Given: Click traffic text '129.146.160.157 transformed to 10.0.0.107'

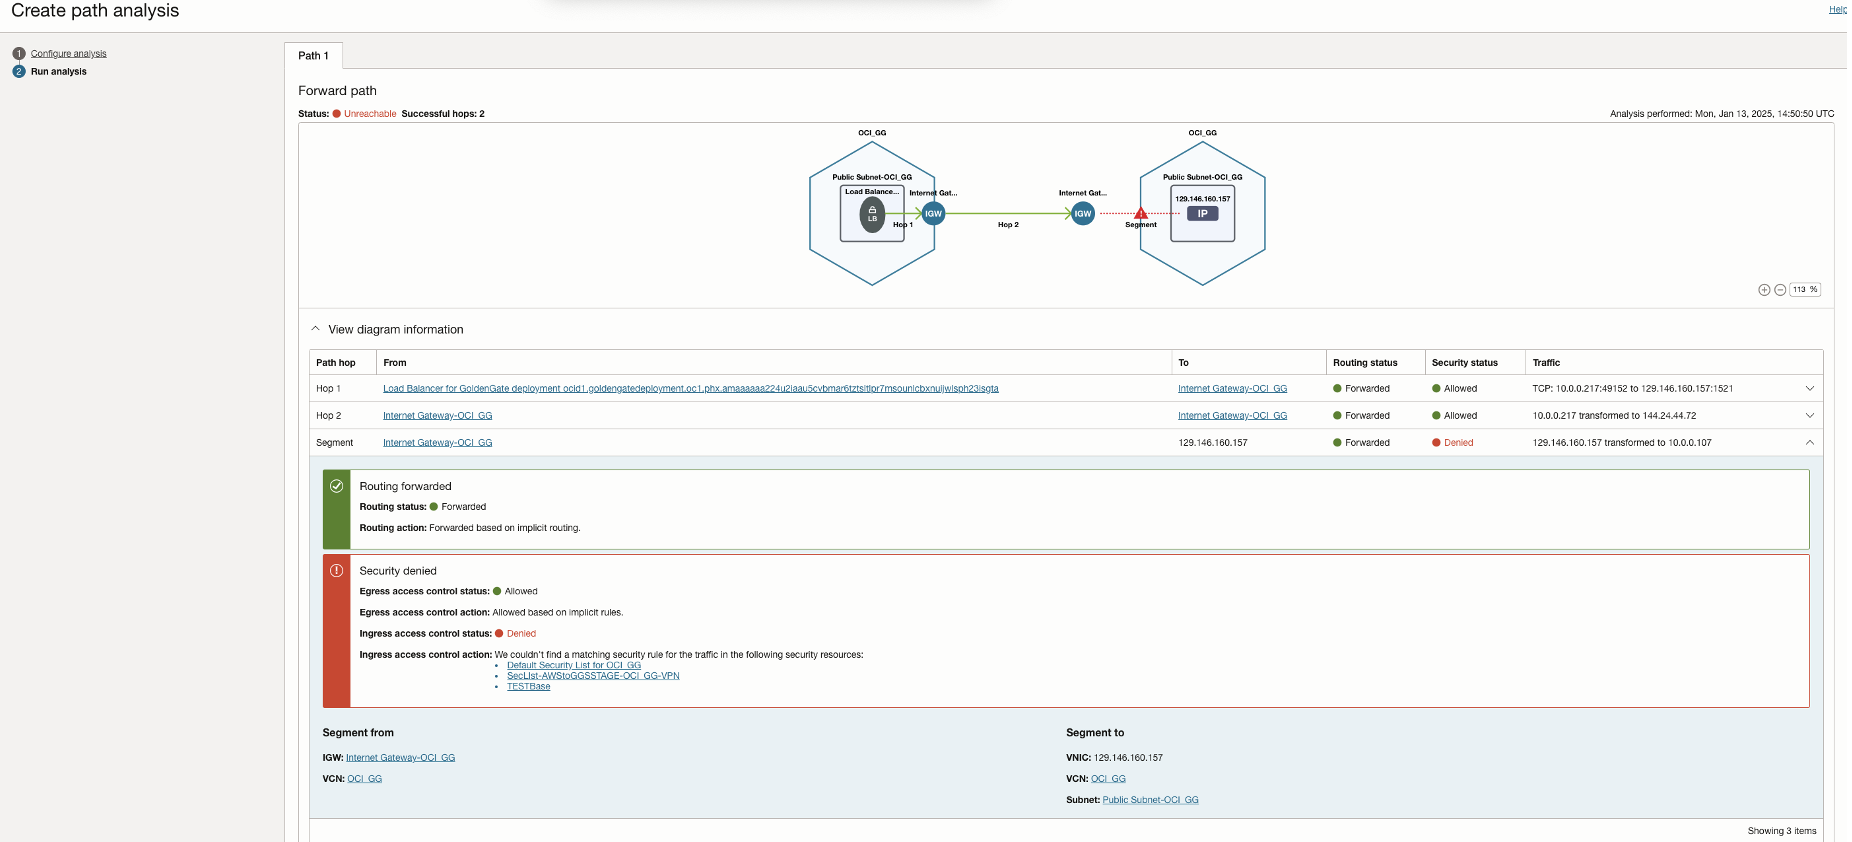Looking at the screenshot, I should [1622, 443].
